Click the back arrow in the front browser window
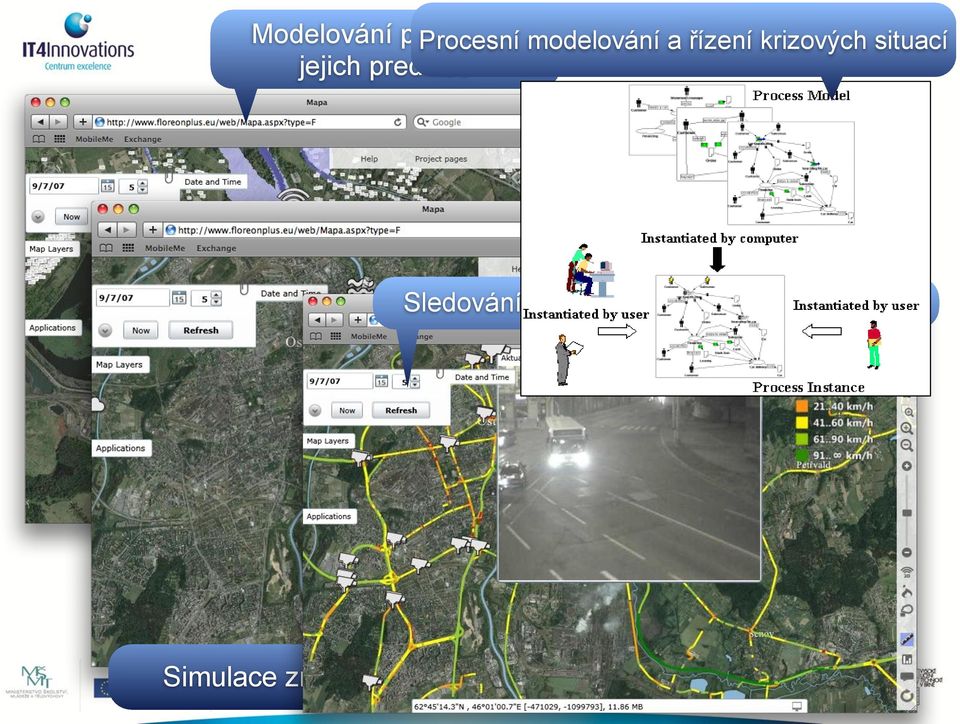Screen dimensions: 960x724 tap(318, 319)
